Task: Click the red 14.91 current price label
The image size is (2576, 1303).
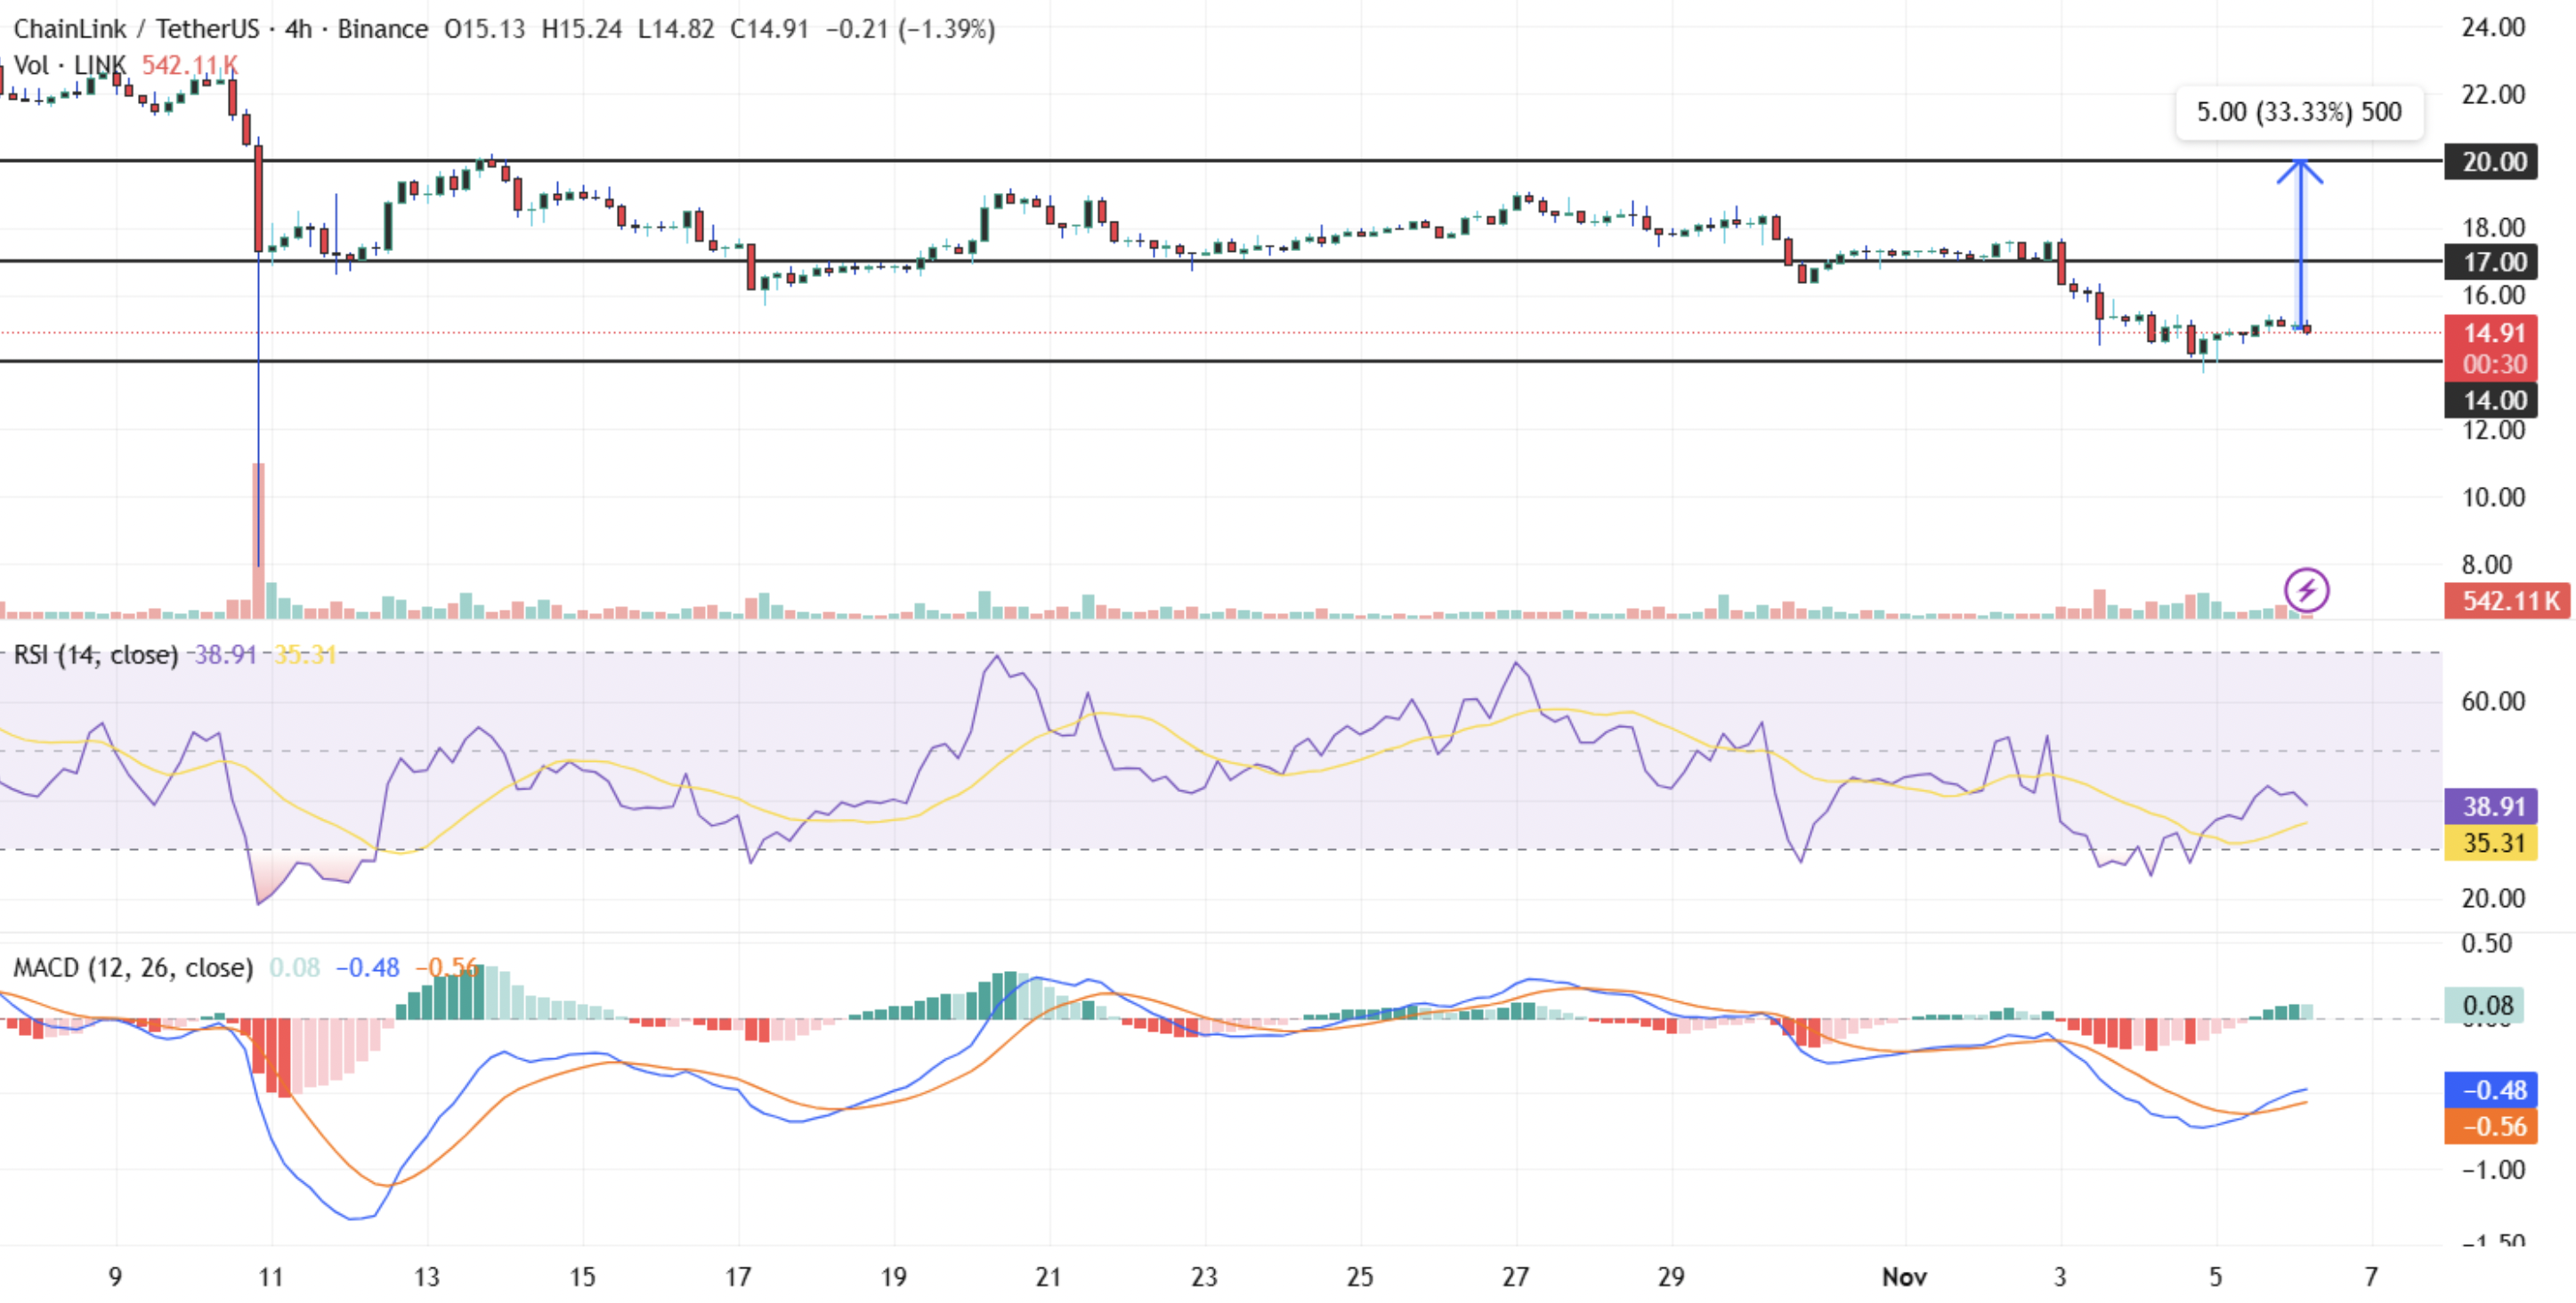Action: 2493,333
